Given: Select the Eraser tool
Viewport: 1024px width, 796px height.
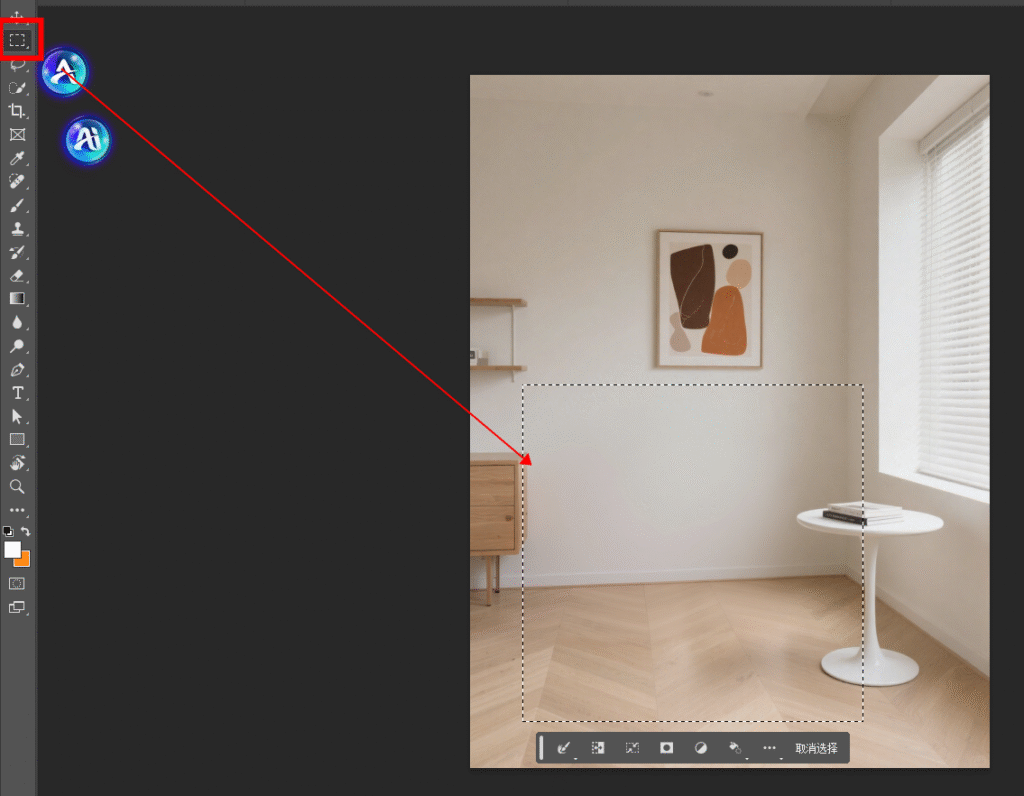Looking at the screenshot, I should pyautogui.click(x=17, y=275).
